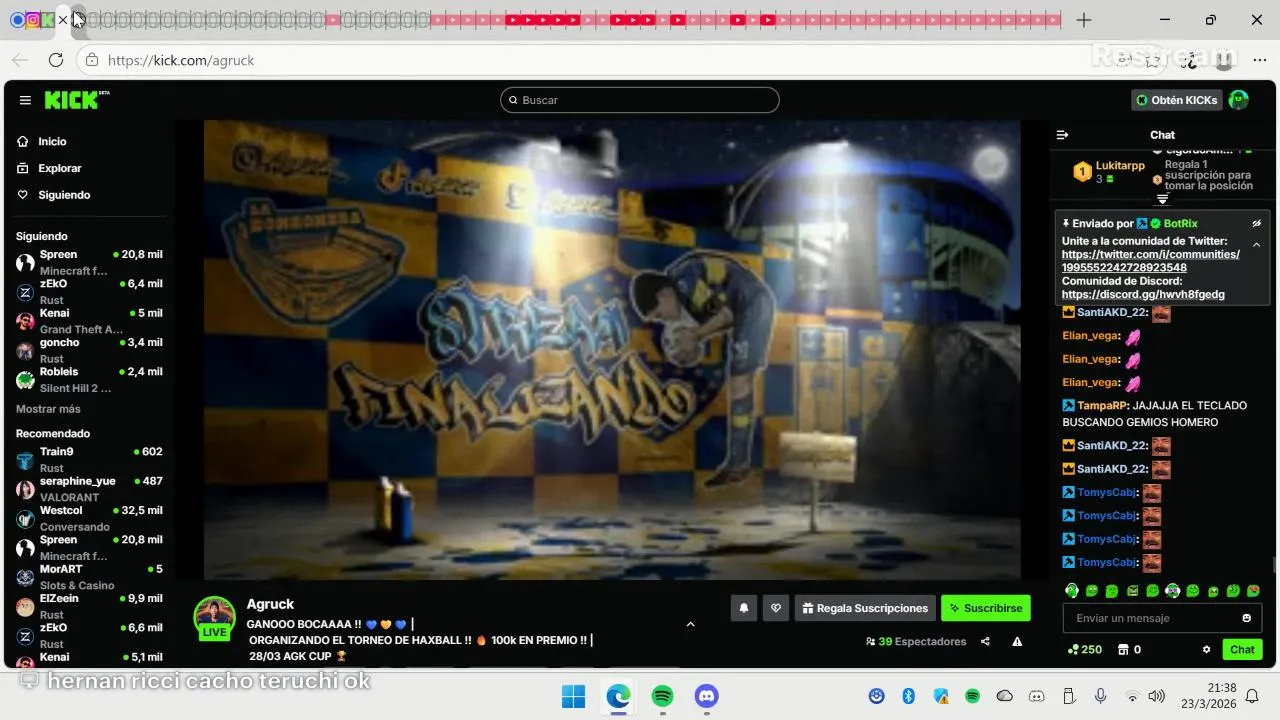Insert the sunglasses headphones Kick emote
Screen dimensions: 1280x720
coord(1173,591)
